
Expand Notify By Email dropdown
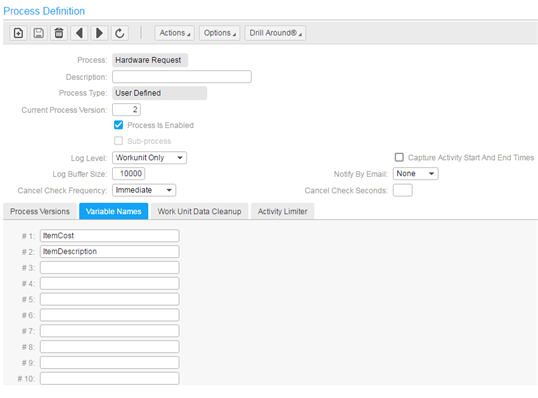pos(416,174)
